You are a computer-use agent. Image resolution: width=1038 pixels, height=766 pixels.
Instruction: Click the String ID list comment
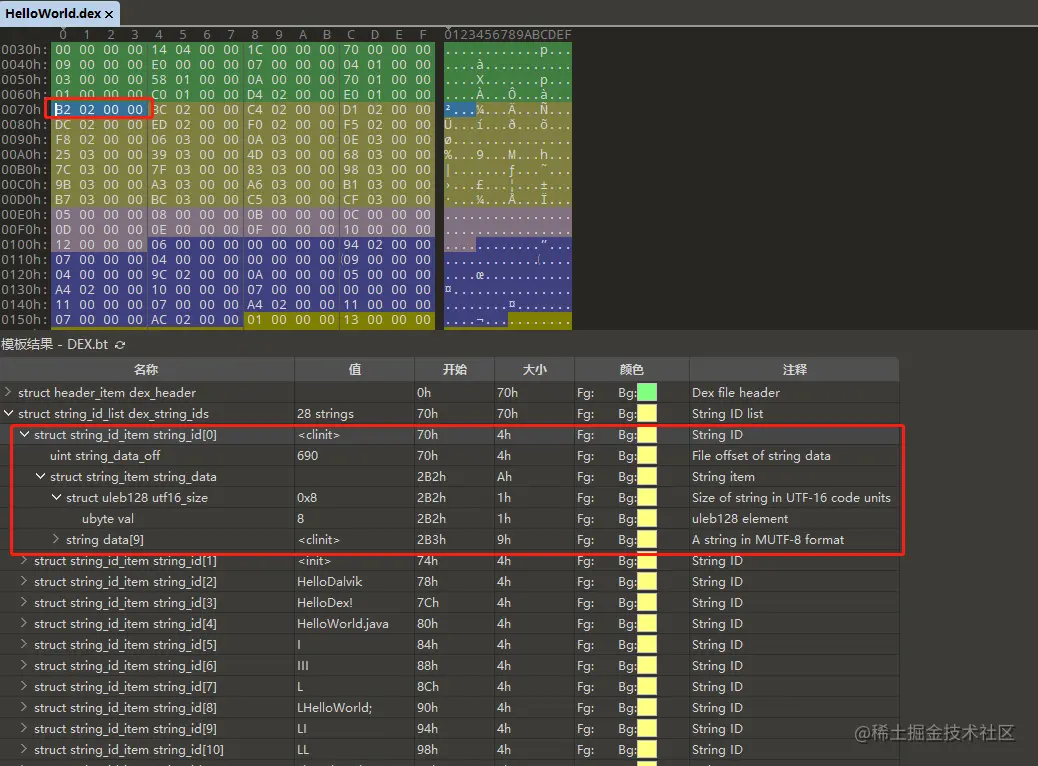click(728, 414)
